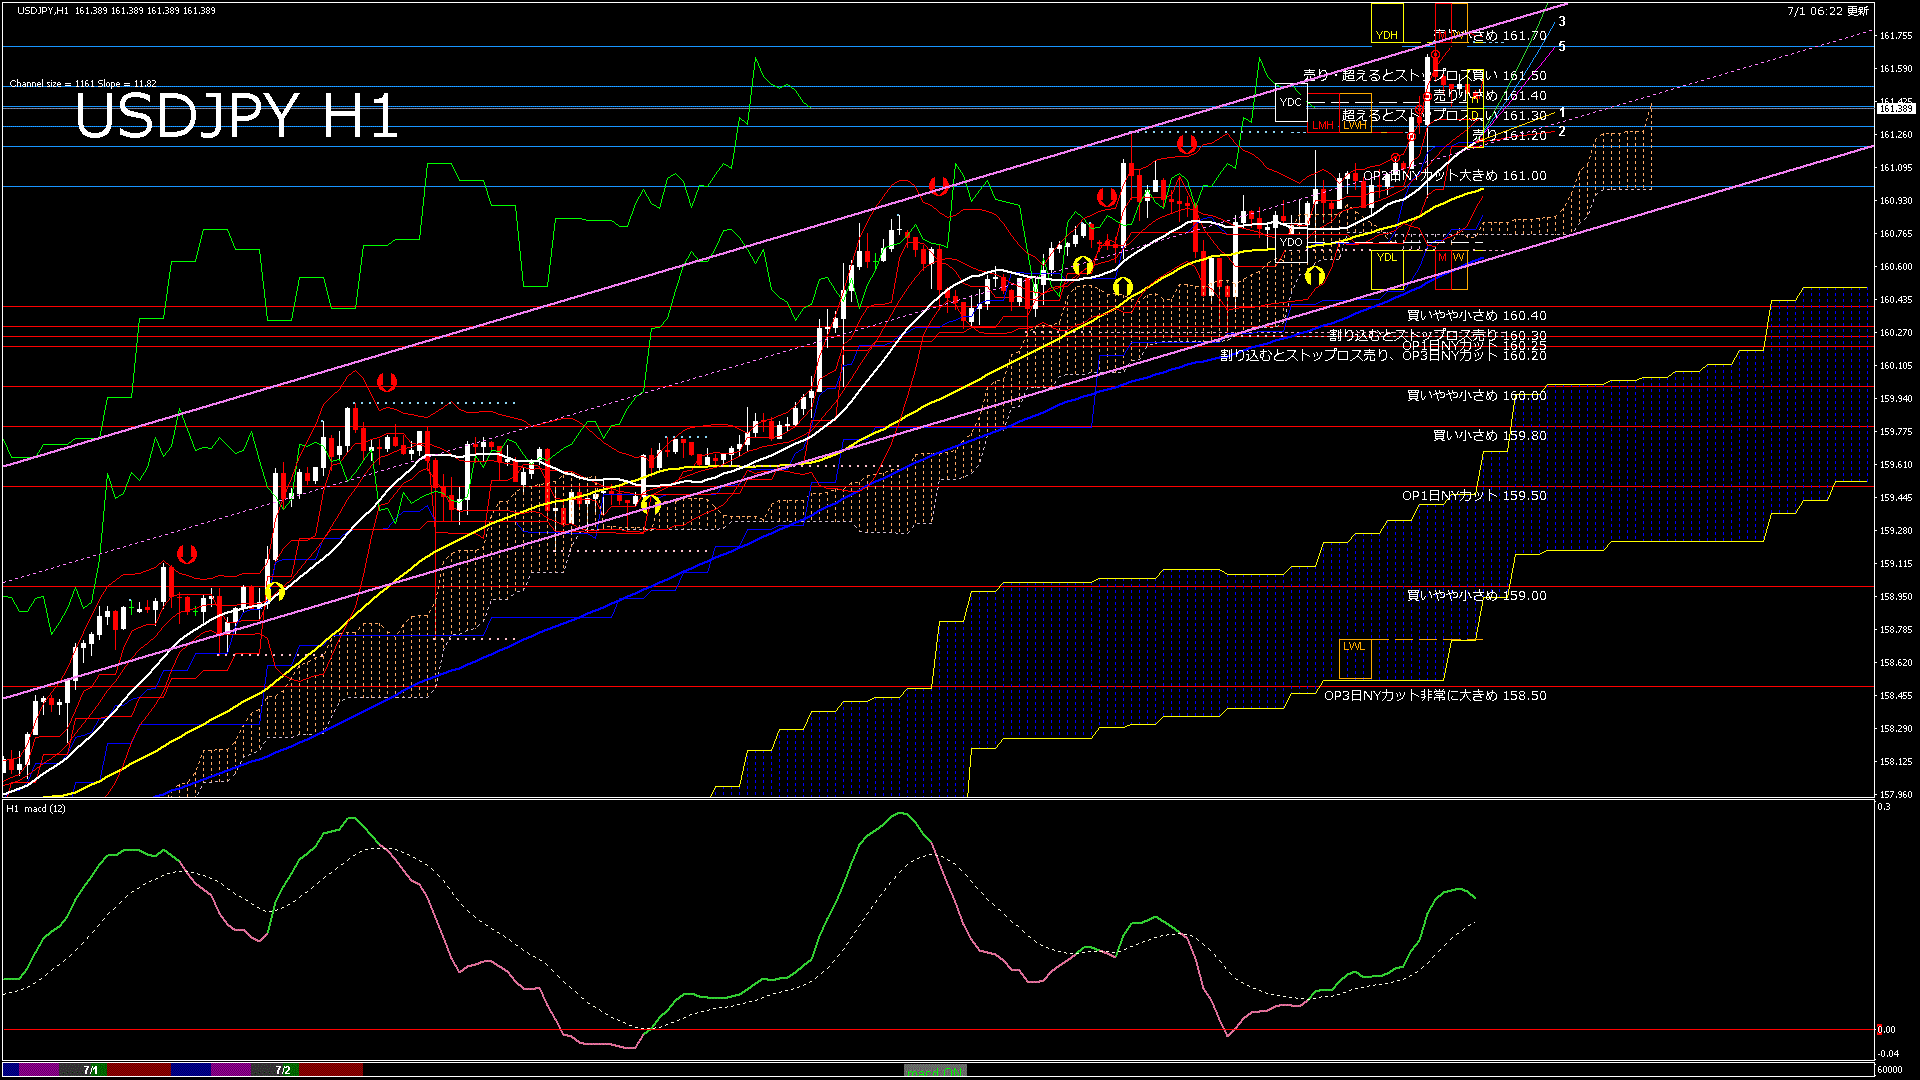Click the leftmost red sell-arrow marker
1920x1080 pixels.
[186, 553]
